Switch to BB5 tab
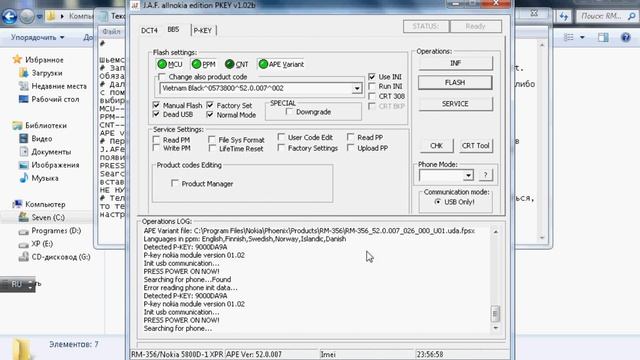The height and width of the screenshot is (360, 640). click(173, 30)
